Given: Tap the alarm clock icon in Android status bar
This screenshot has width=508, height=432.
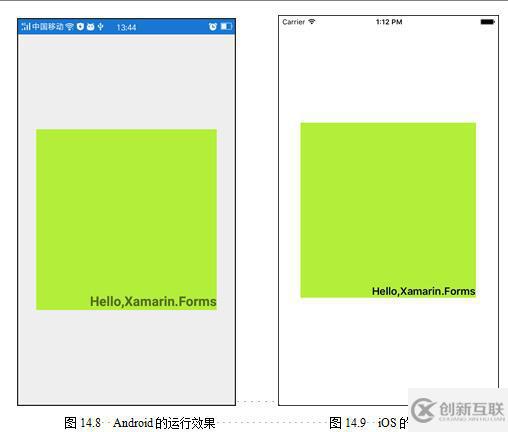Looking at the screenshot, I should [213, 26].
